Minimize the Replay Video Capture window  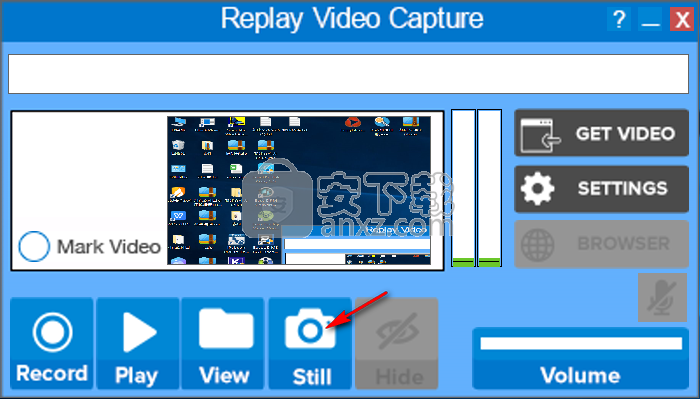650,20
